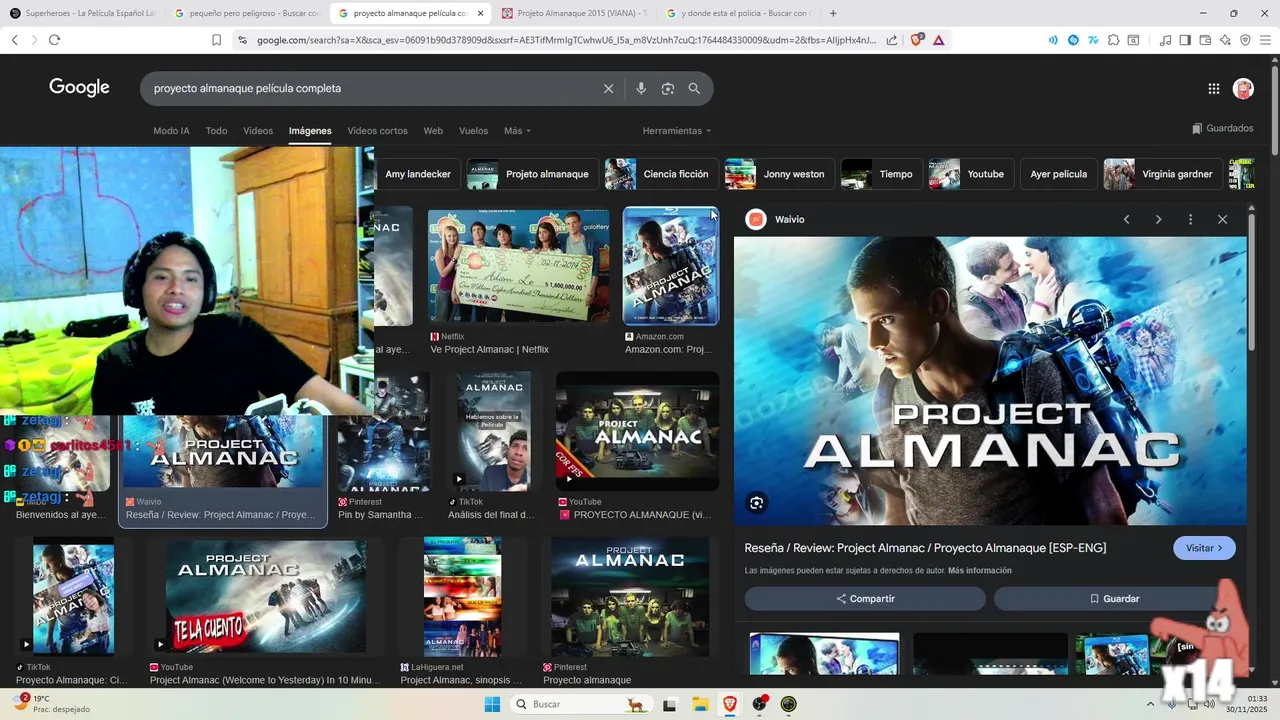
Task: Open the YouTube 'TE LA CUENTO' thumbnail
Action: click(x=266, y=597)
